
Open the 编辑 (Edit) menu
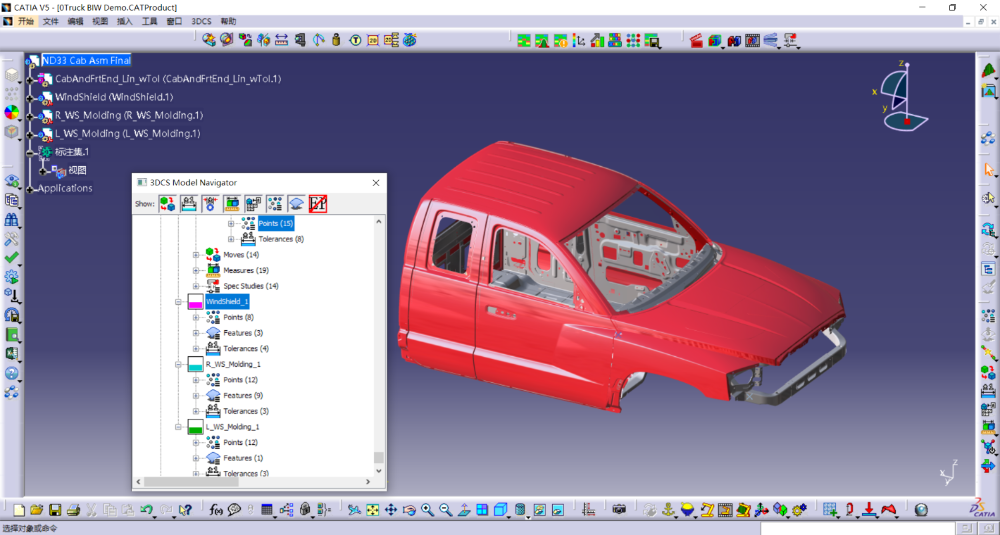coord(75,21)
